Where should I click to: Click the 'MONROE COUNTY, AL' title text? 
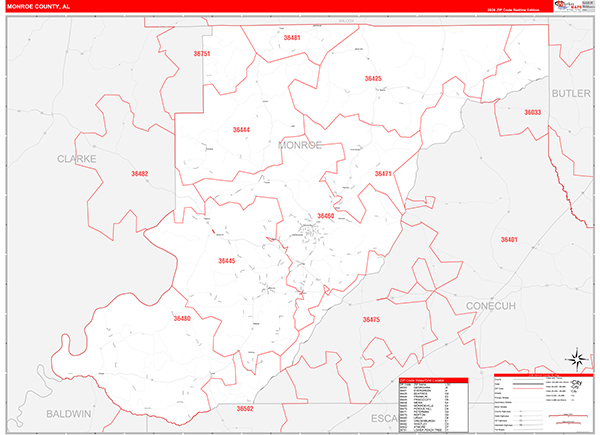38,7
